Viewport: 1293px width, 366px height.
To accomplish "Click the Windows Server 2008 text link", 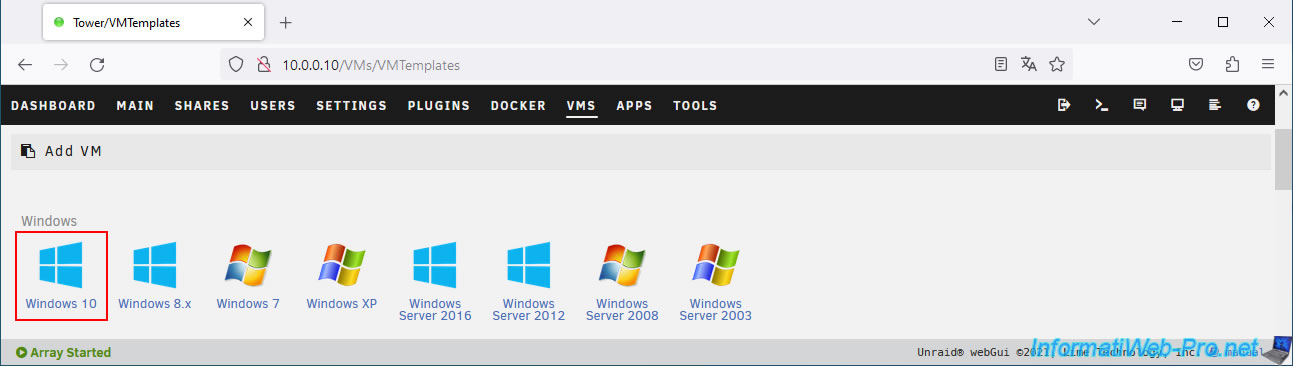I will pyautogui.click(x=622, y=309).
